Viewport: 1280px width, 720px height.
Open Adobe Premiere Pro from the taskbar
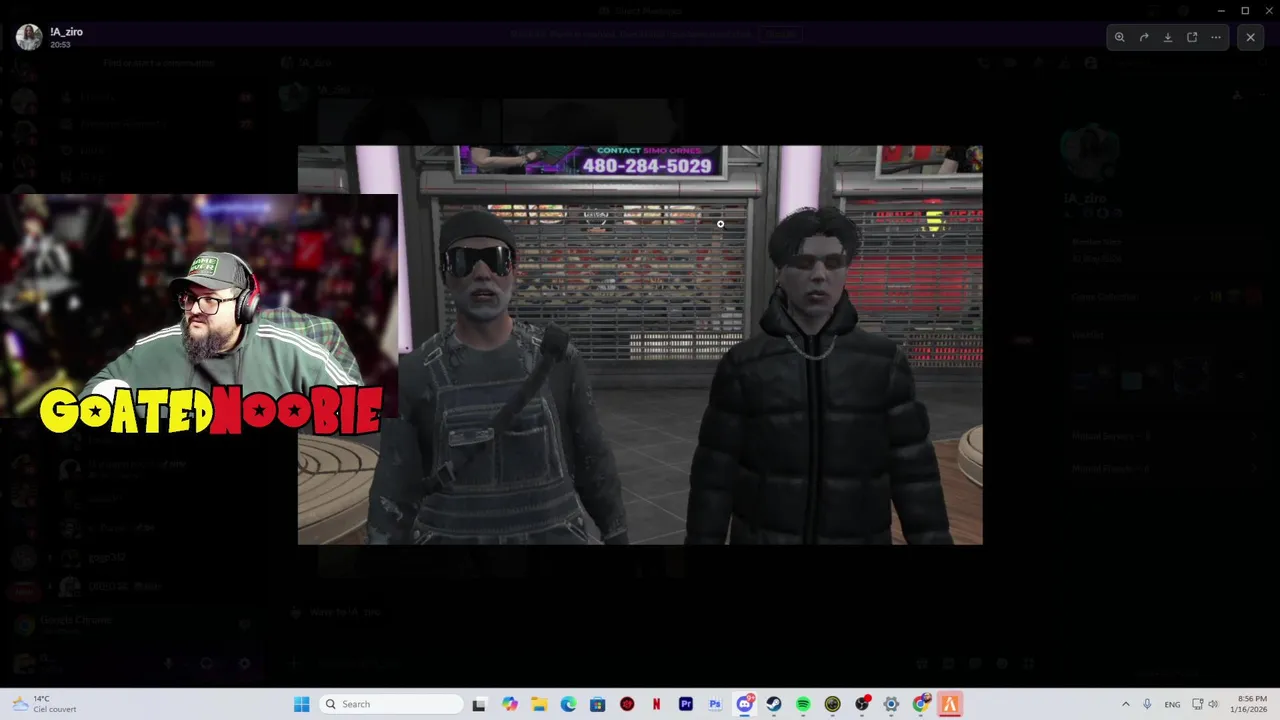(686, 704)
